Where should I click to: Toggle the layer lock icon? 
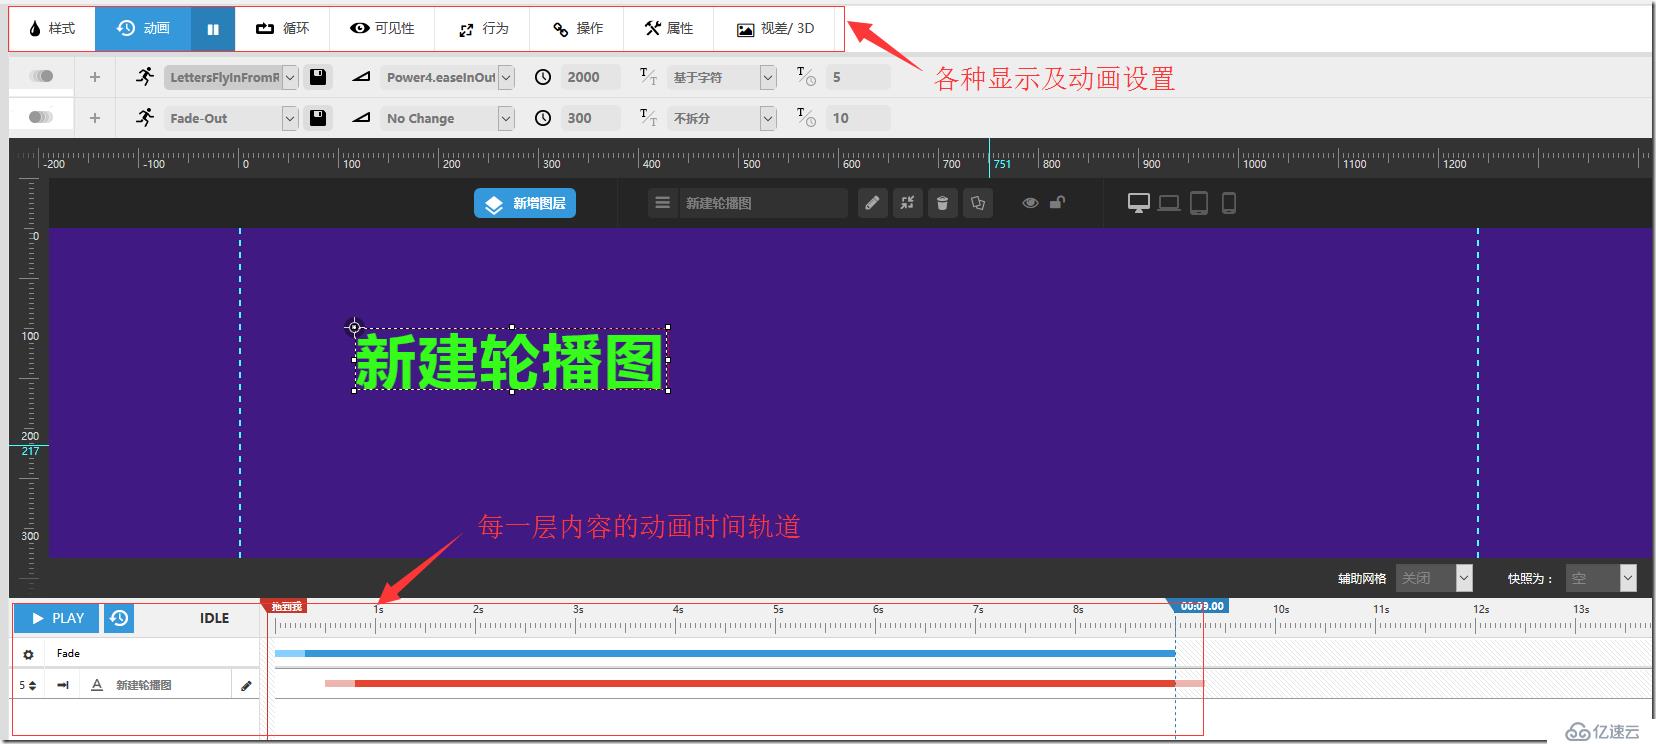(1057, 202)
